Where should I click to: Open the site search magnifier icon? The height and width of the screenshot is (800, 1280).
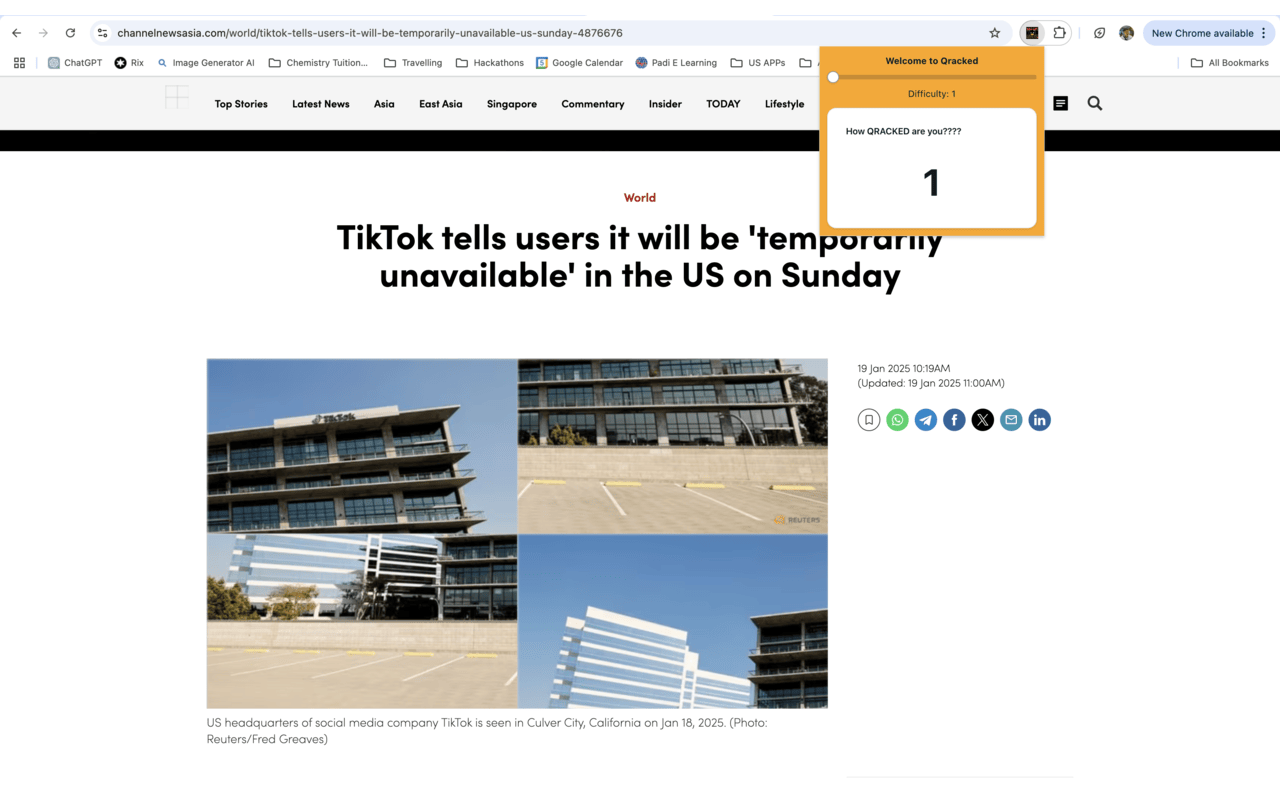pyautogui.click(x=1095, y=103)
